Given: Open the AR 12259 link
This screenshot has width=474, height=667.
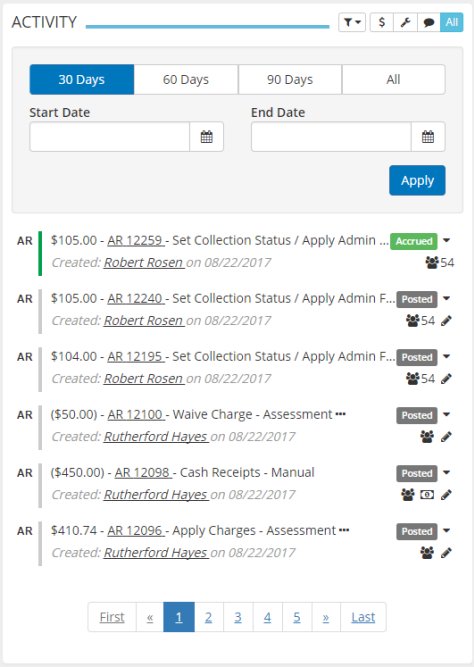Looking at the screenshot, I should (135, 240).
